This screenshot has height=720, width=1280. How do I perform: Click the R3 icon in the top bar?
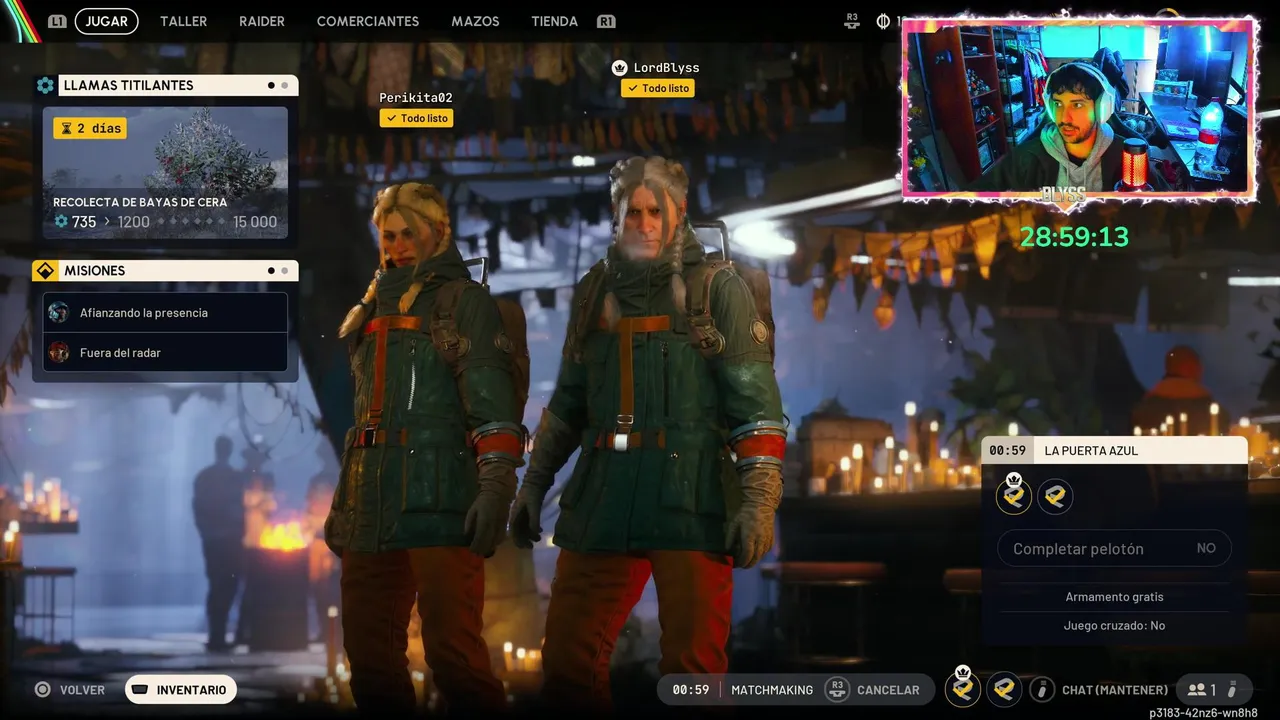(852, 21)
